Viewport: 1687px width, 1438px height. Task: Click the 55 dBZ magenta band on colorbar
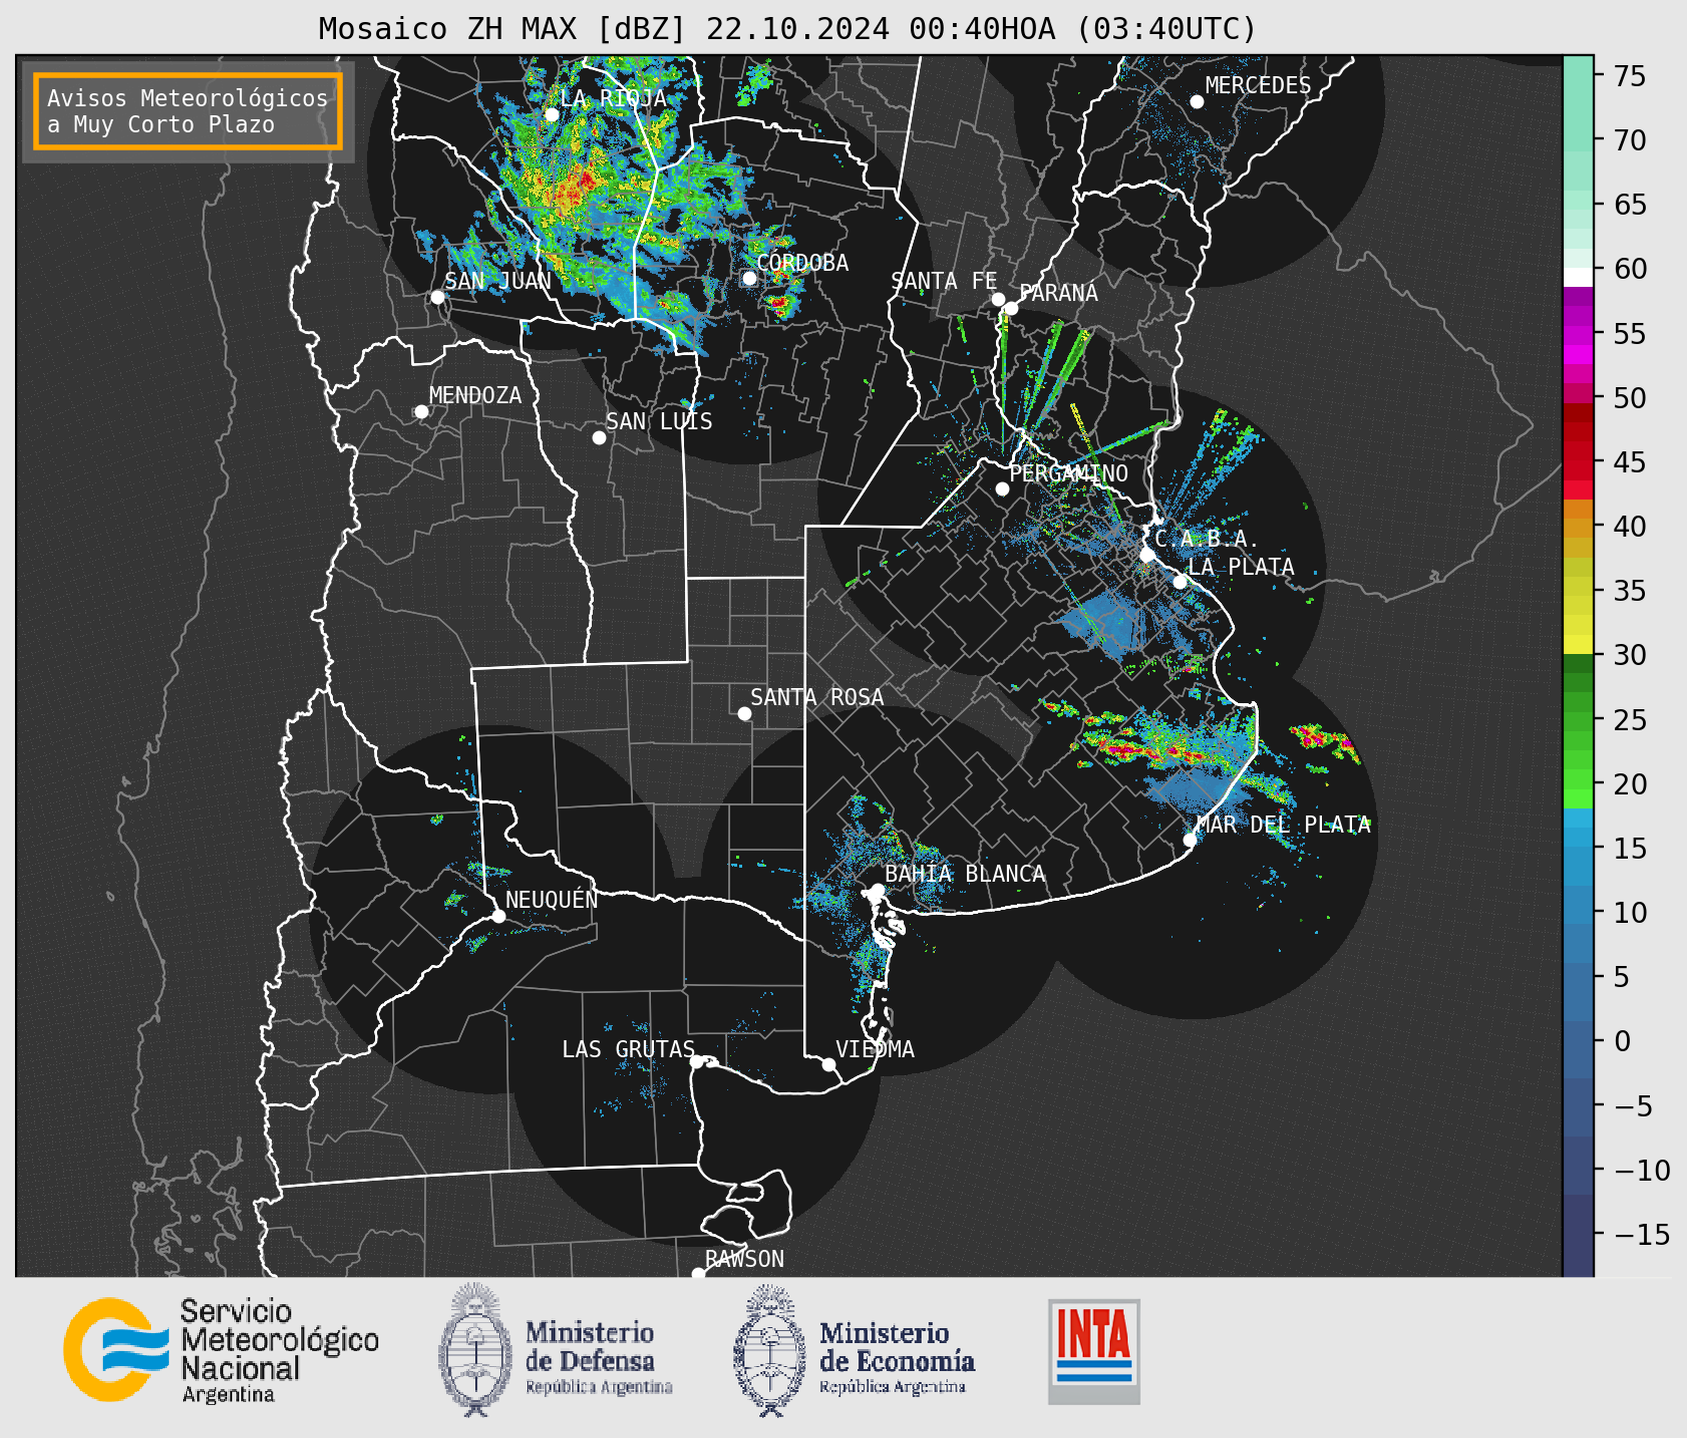(x=1578, y=333)
